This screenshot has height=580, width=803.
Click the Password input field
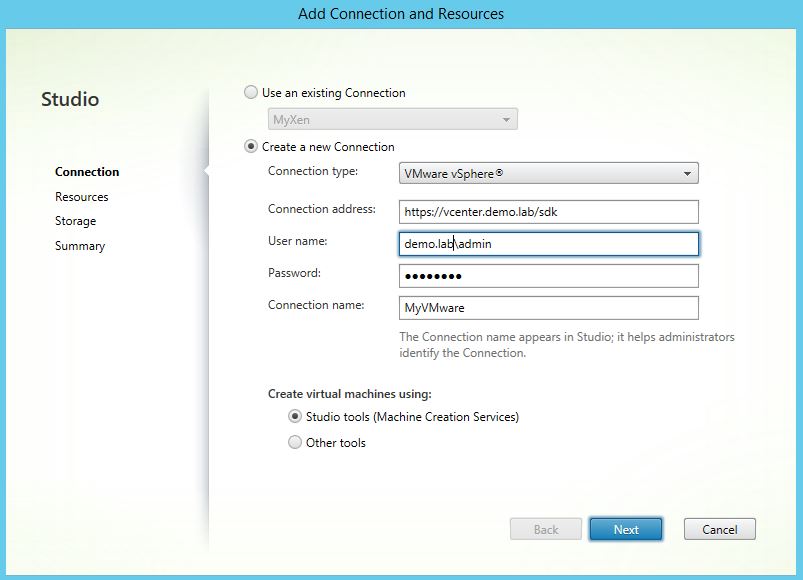(x=548, y=276)
